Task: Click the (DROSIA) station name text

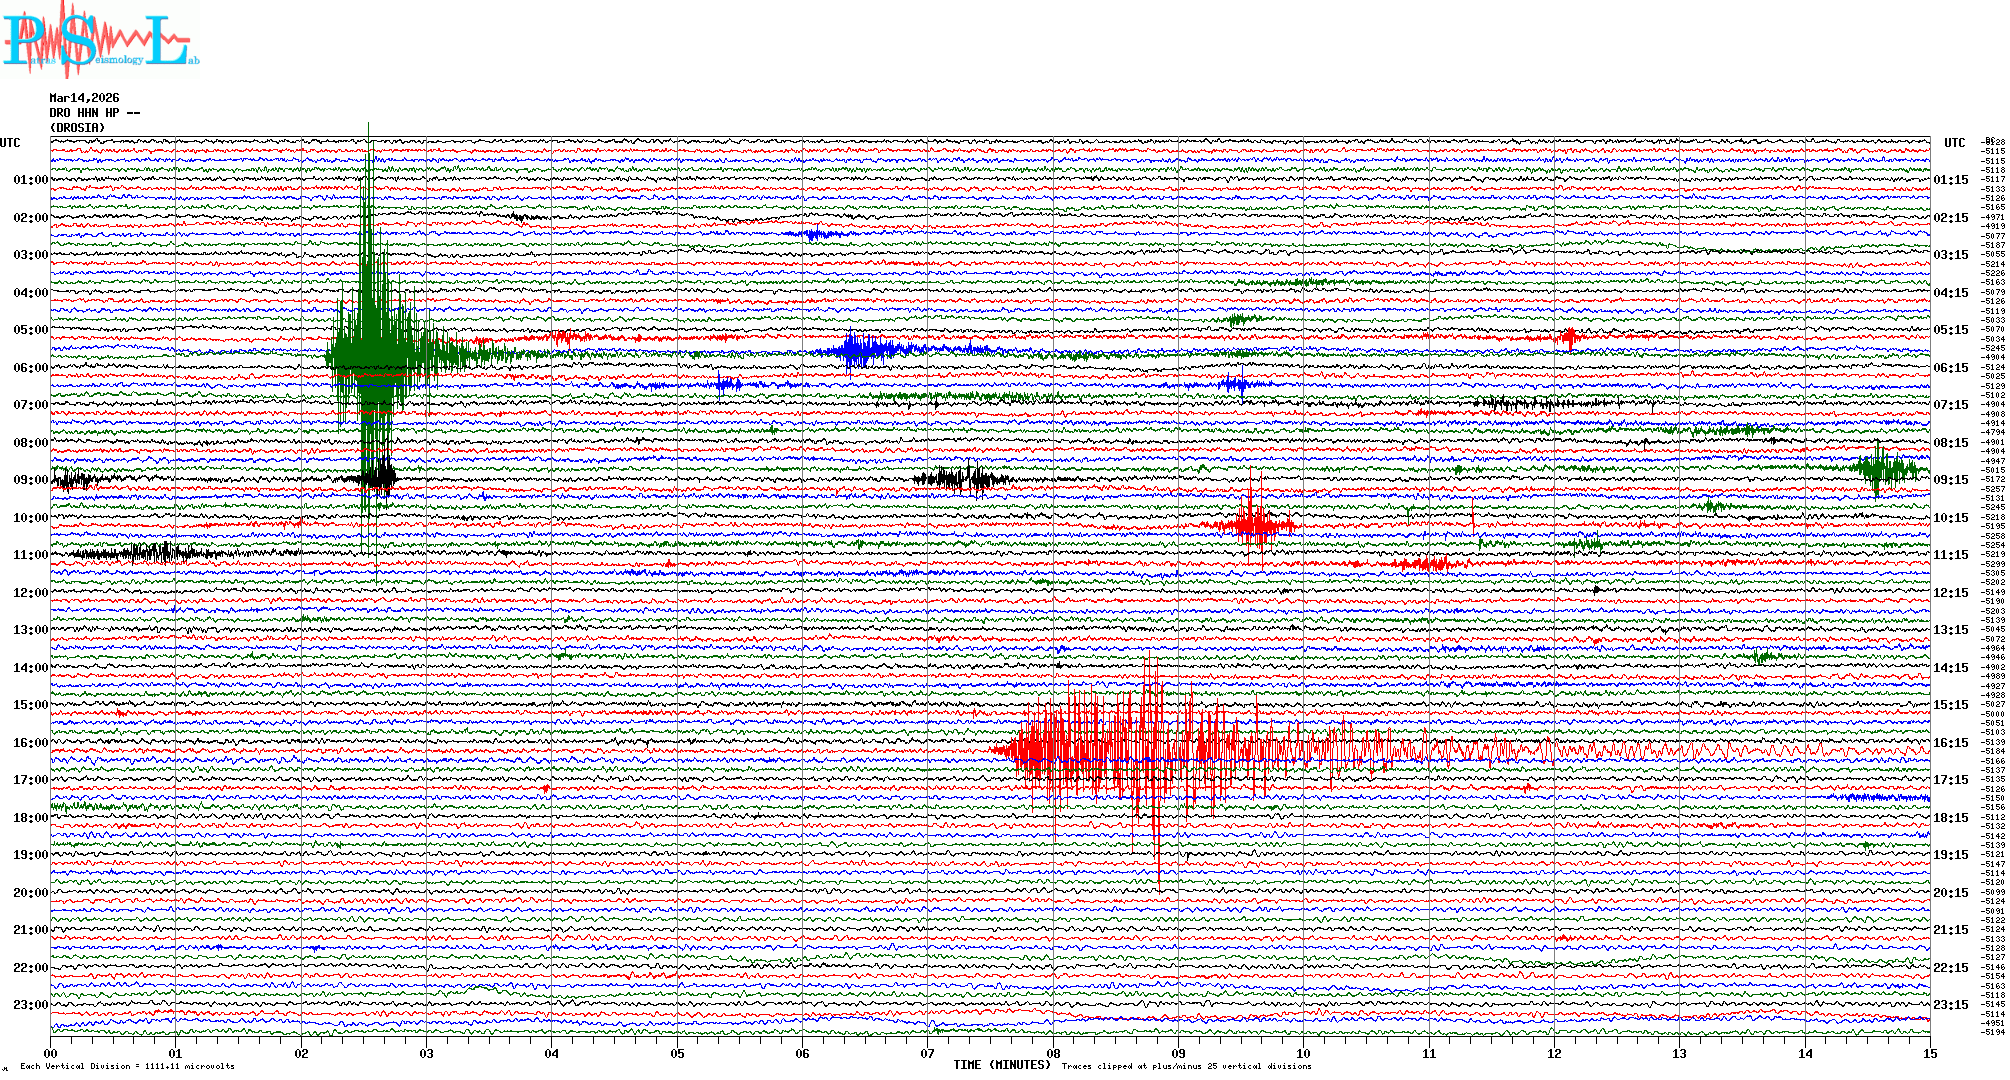Action: tap(77, 128)
